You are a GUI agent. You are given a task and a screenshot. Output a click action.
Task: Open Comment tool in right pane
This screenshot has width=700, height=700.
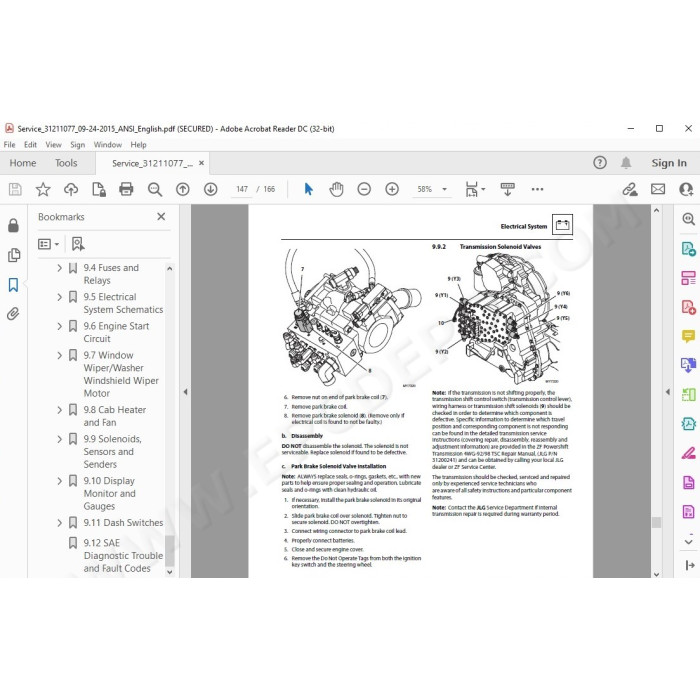point(688,336)
